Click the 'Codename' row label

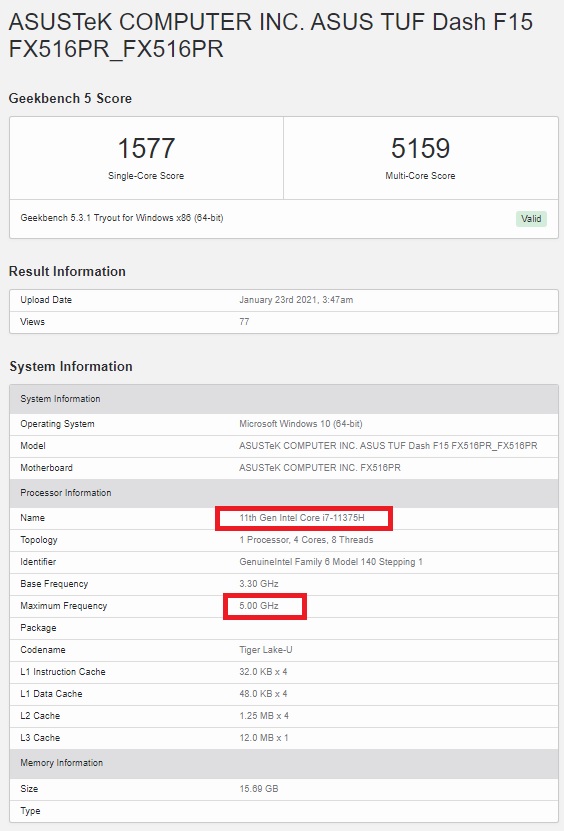click(43, 650)
